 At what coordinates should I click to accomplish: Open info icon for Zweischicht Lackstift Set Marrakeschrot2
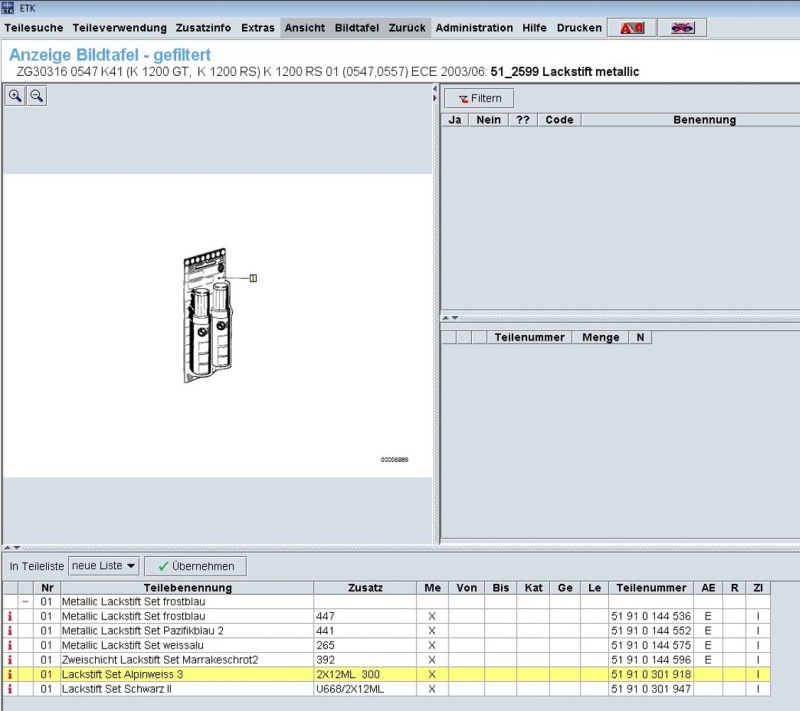pyautogui.click(x=10, y=660)
